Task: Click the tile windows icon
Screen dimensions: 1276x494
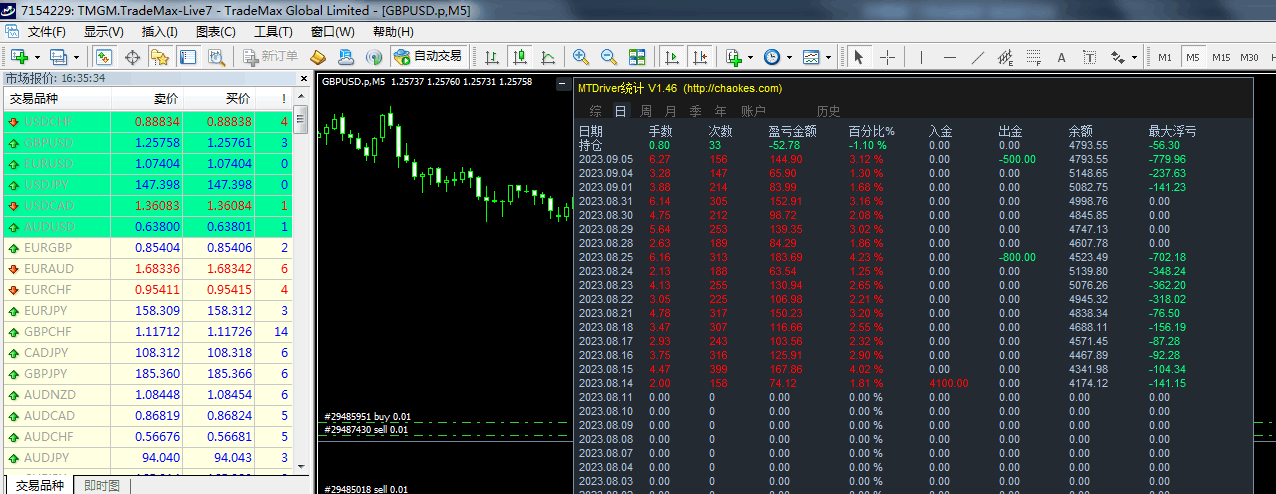Action: (x=637, y=57)
